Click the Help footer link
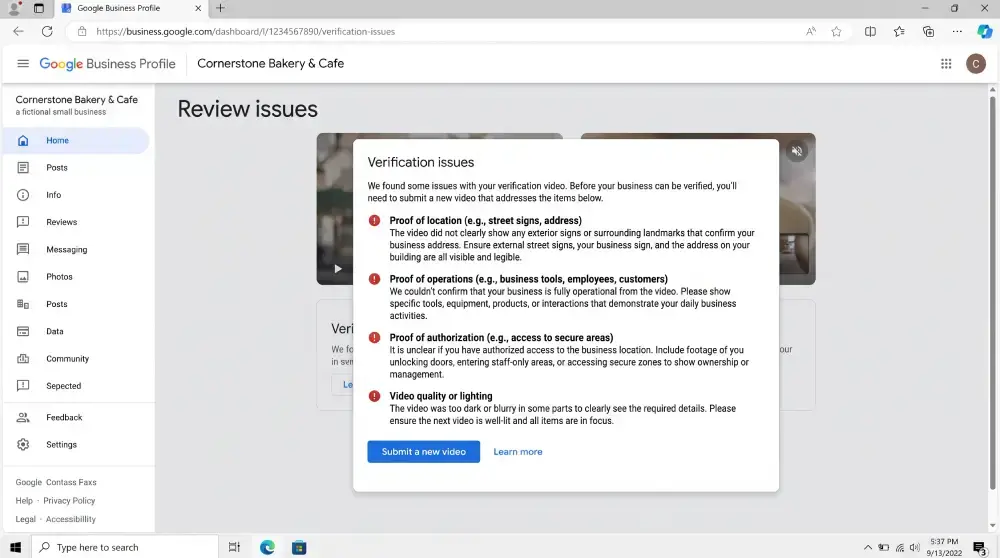The image size is (1000, 558). click(x=24, y=501)
